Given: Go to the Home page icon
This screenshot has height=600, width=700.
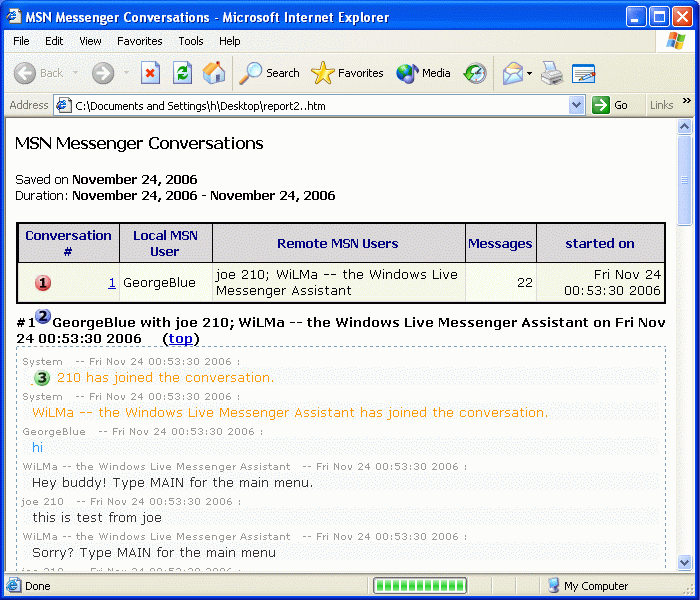Looking at the screenshot, I should point(213,73).
